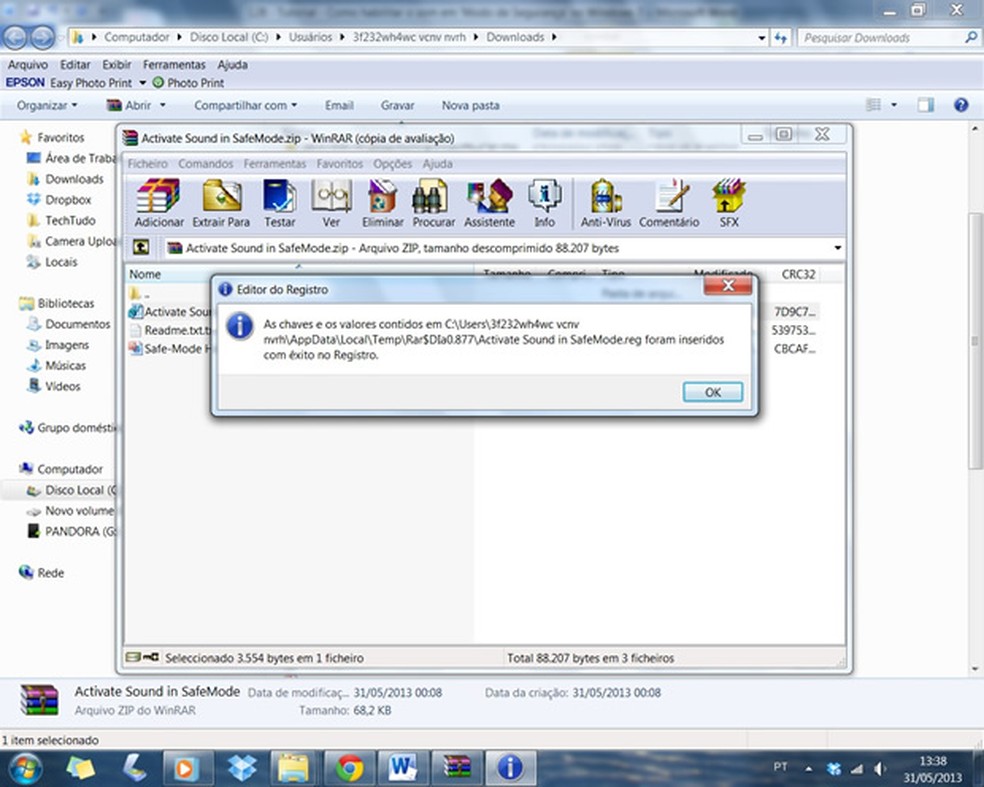Expand the Abrir dropdown arrow
Viewport: 984px width, 787px height.
coord(163,105)
